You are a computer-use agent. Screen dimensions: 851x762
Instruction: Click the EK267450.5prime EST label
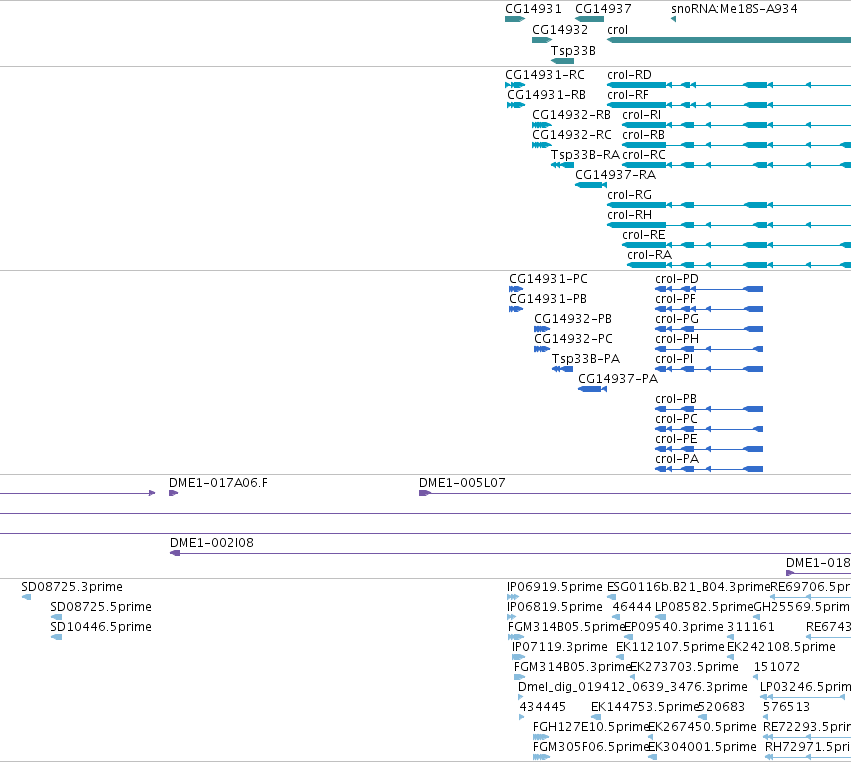pyautogui.click(x=702, y=727)
